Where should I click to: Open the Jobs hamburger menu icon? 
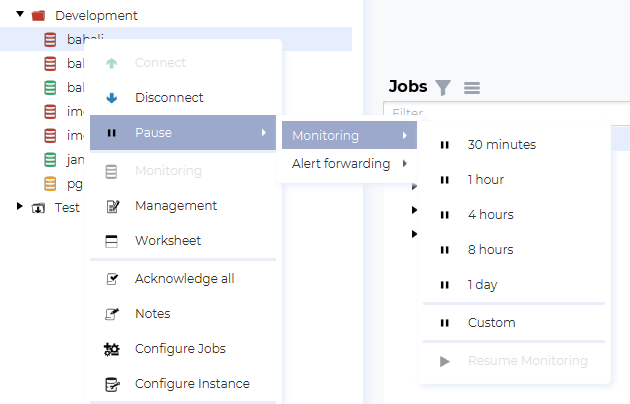[x=472, y=88]
